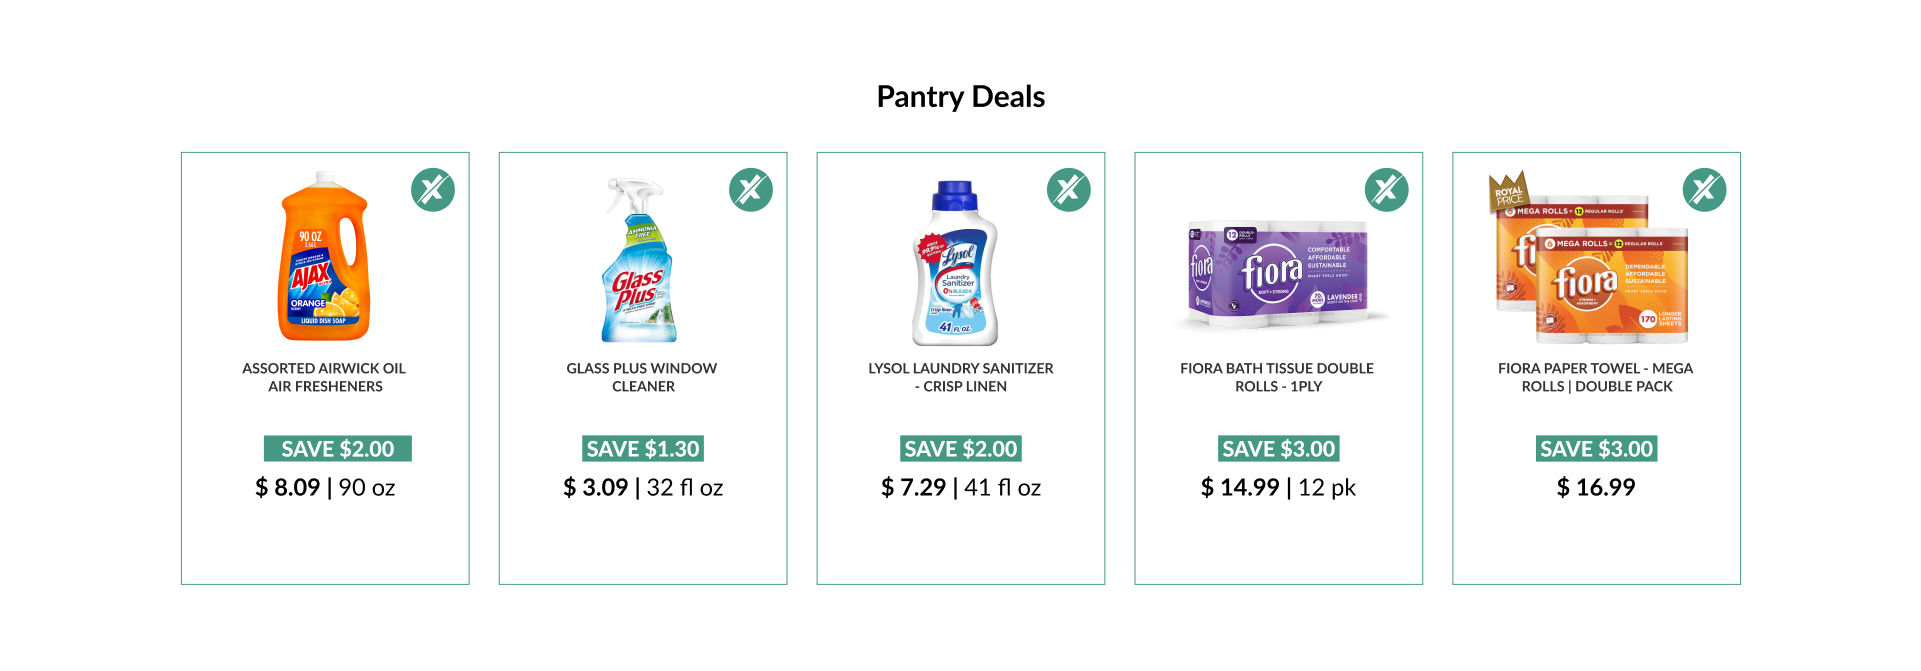Screen dimensions: 1921x671
Task: Click Fiora Paper Towel Mega Rolls title
Action: tap(1596, 377)
